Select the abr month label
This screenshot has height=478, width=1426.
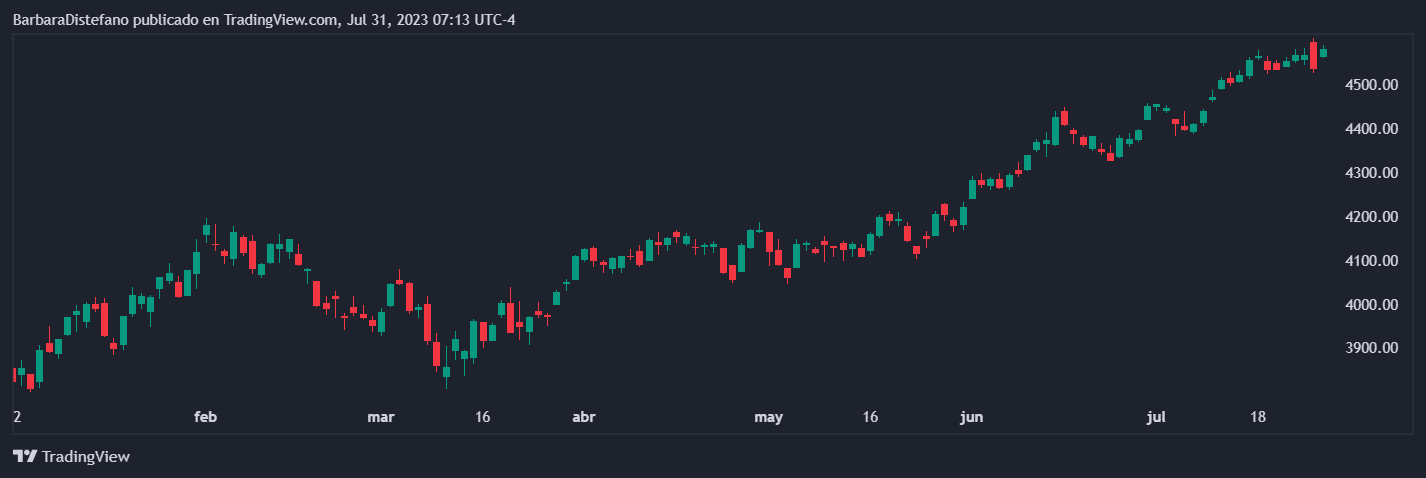point(583,417)
